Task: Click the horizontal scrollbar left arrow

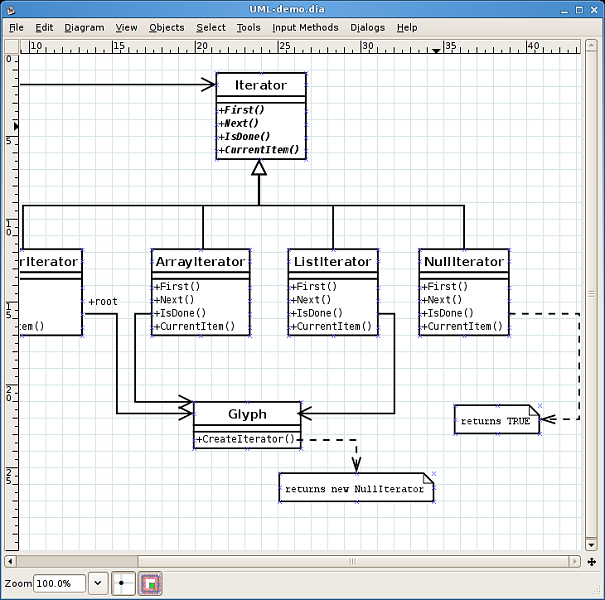Action: pos(11,560)
